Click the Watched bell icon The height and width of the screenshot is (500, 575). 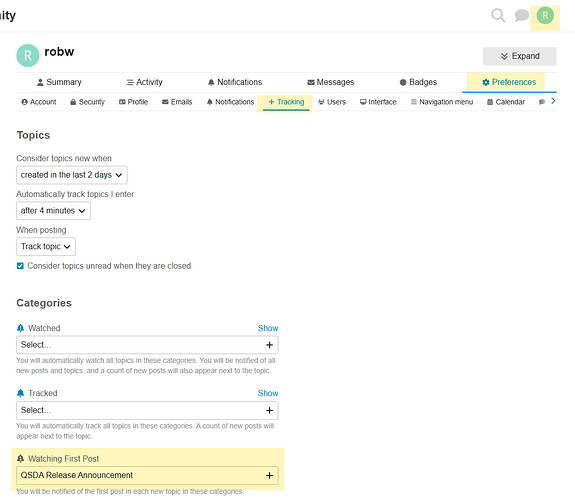20,328
